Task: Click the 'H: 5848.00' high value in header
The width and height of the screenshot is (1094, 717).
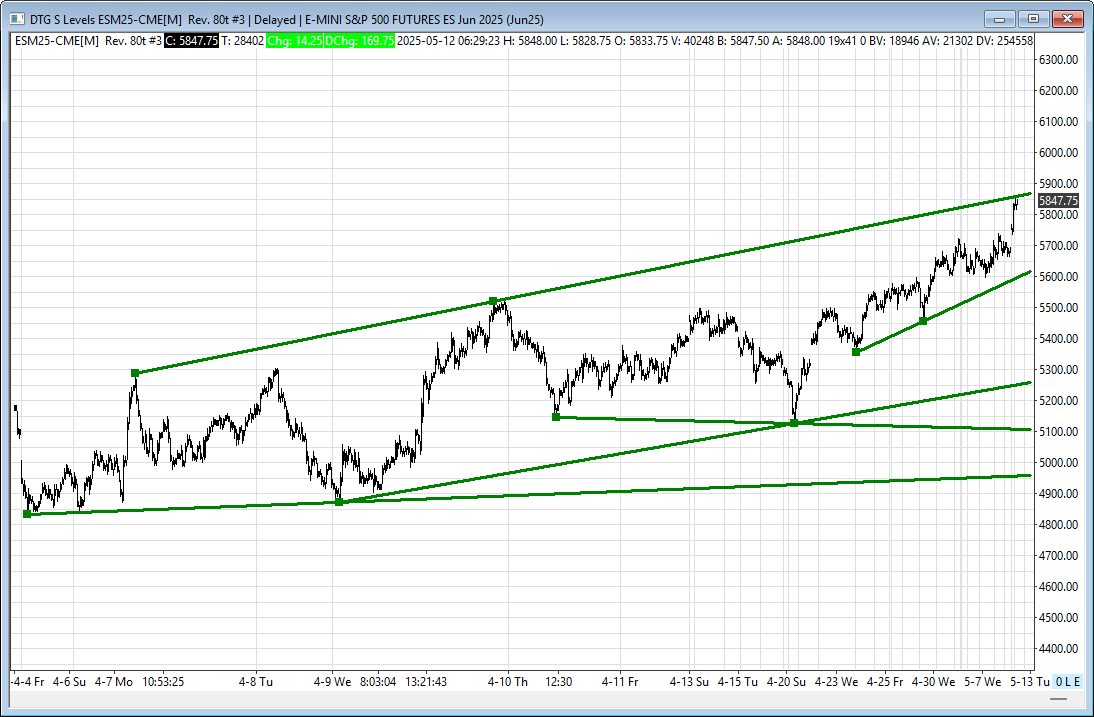Action: point(530,41)
